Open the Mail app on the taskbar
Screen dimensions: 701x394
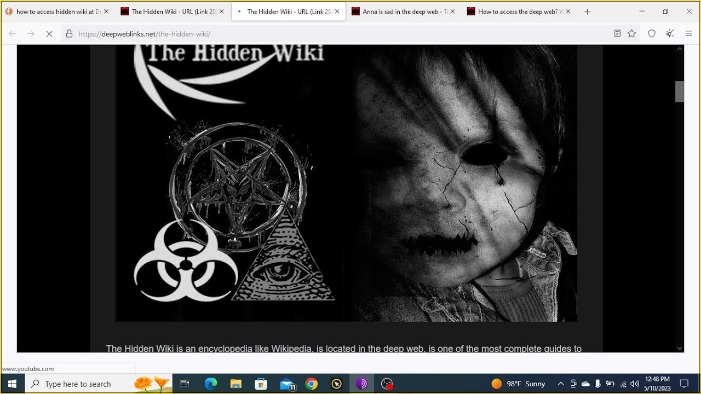[x=287, y=384]
